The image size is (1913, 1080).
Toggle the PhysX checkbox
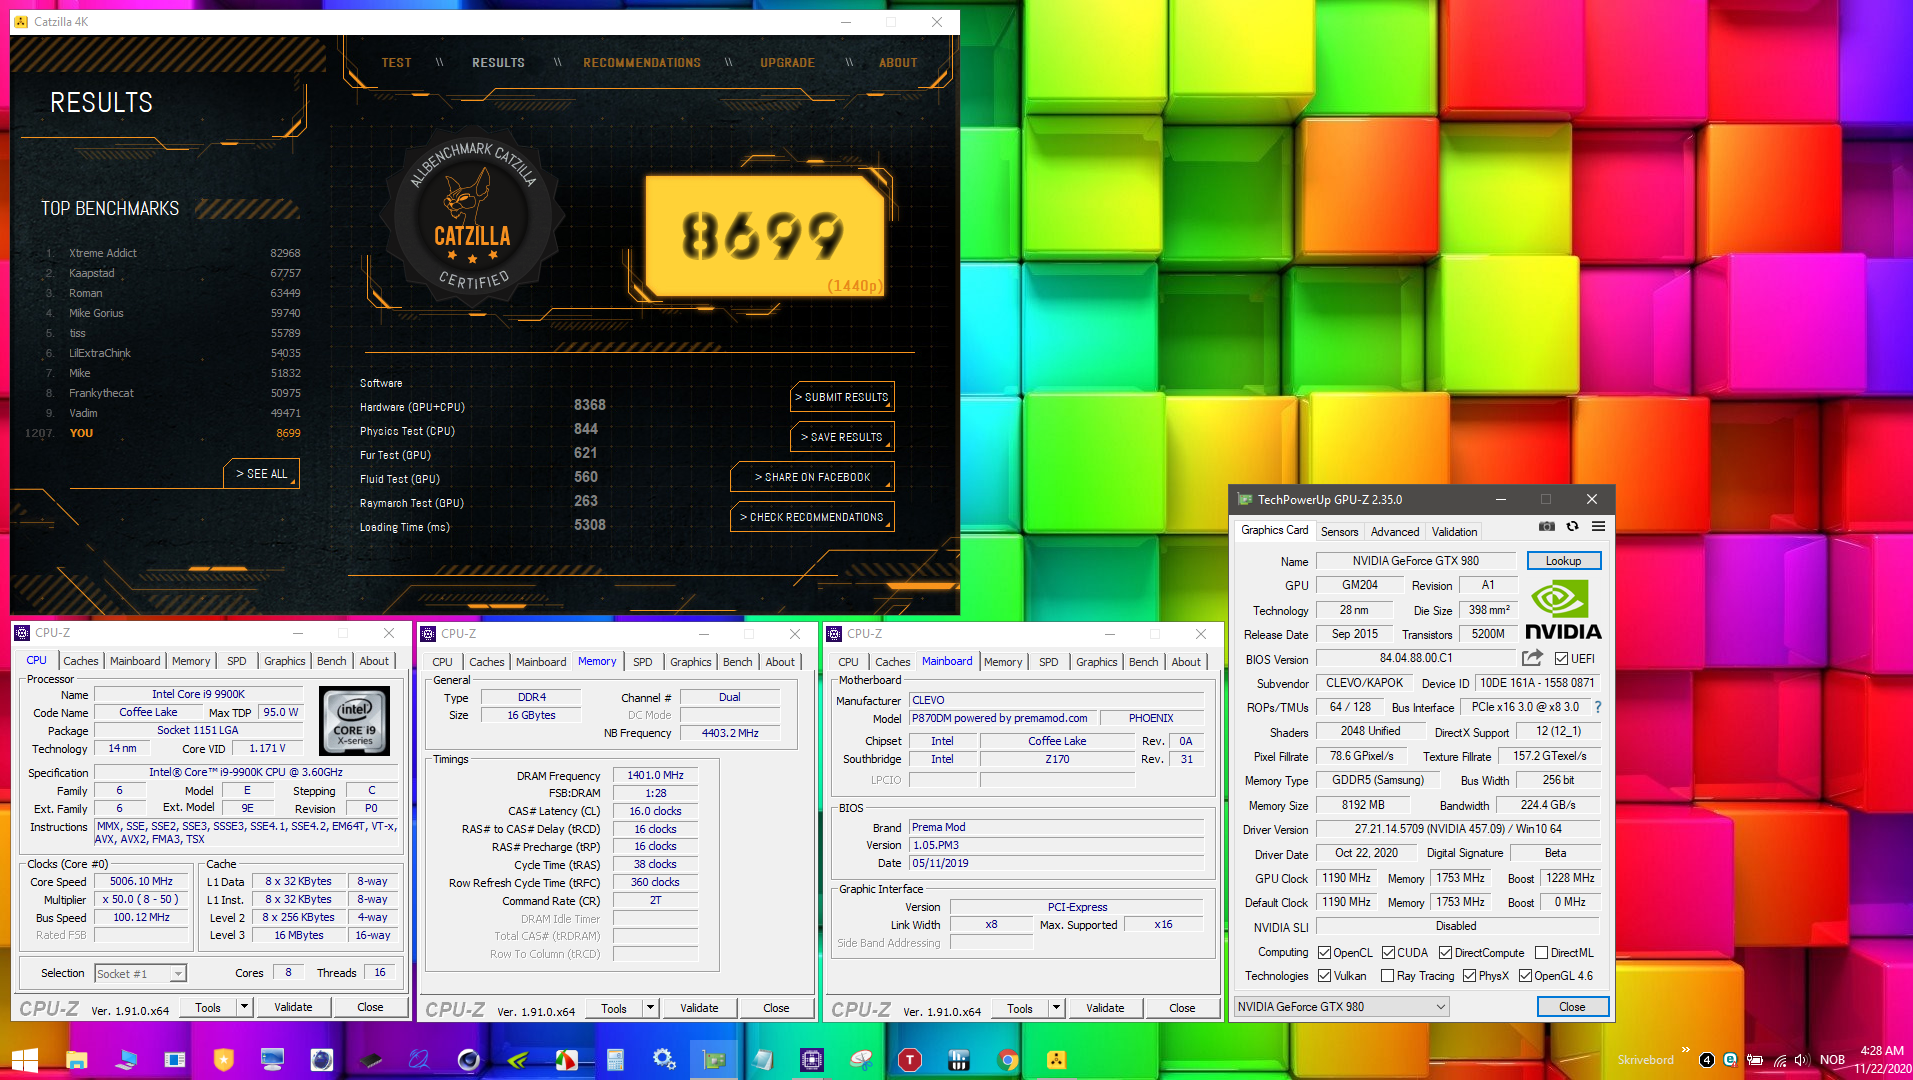1469,976
